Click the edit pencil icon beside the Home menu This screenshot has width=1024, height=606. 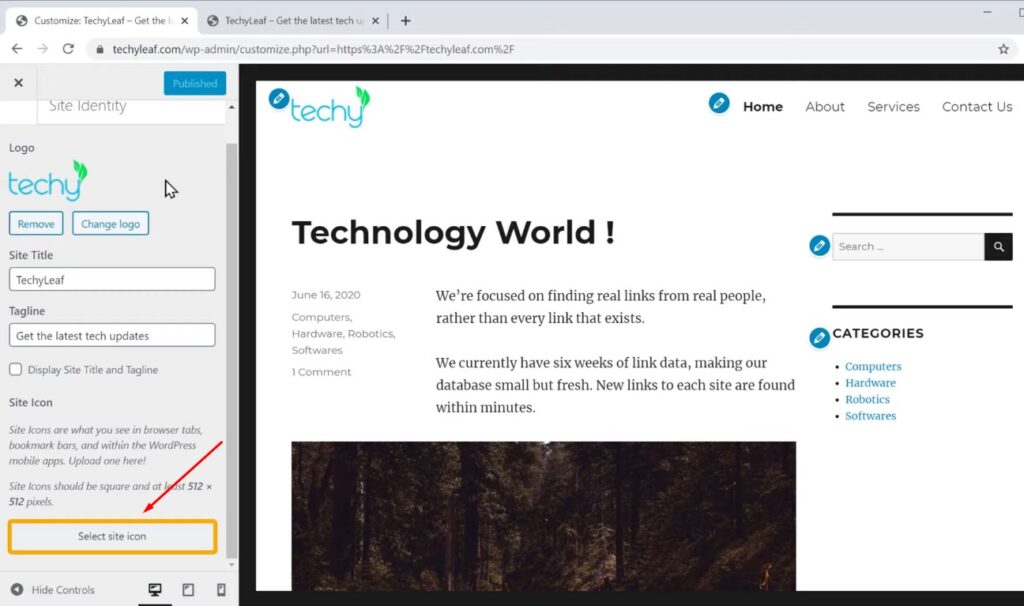point(718,103)
